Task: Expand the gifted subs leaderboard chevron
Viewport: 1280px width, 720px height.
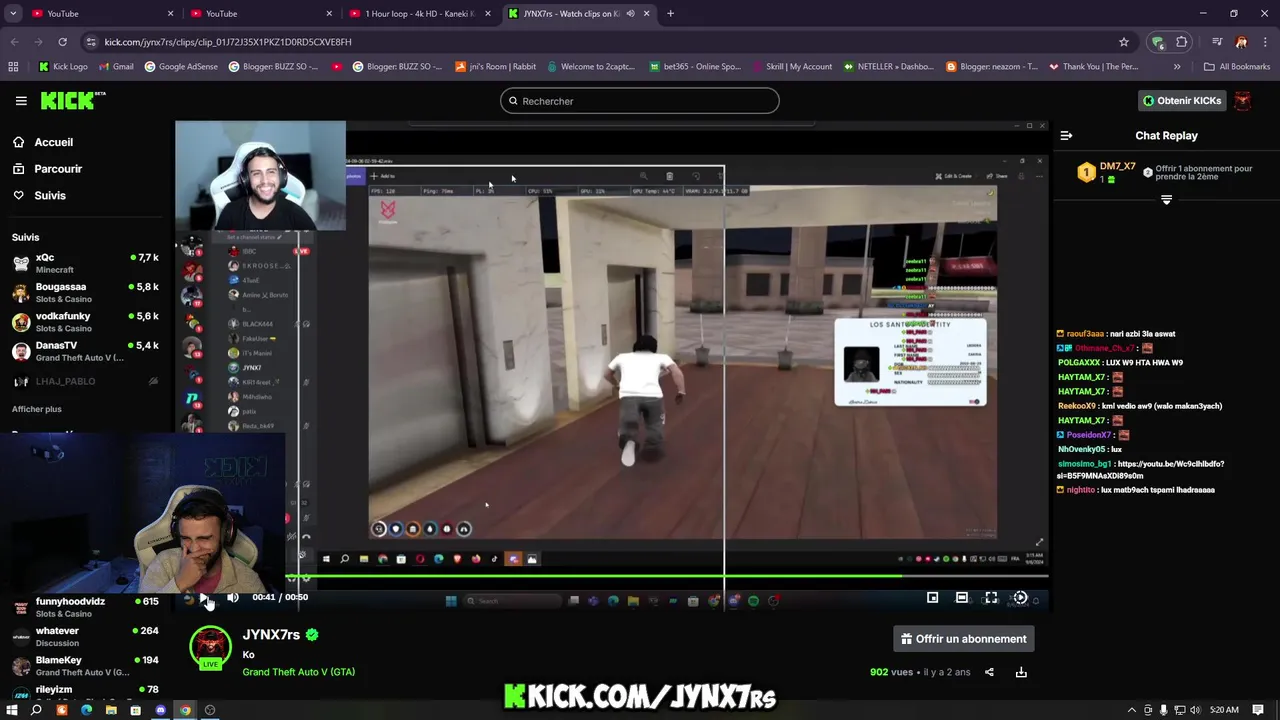Action: point(1166,200)
